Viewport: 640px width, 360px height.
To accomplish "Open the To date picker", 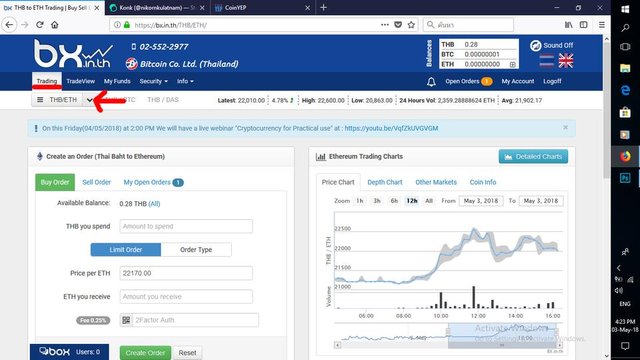I will point(541,201).
